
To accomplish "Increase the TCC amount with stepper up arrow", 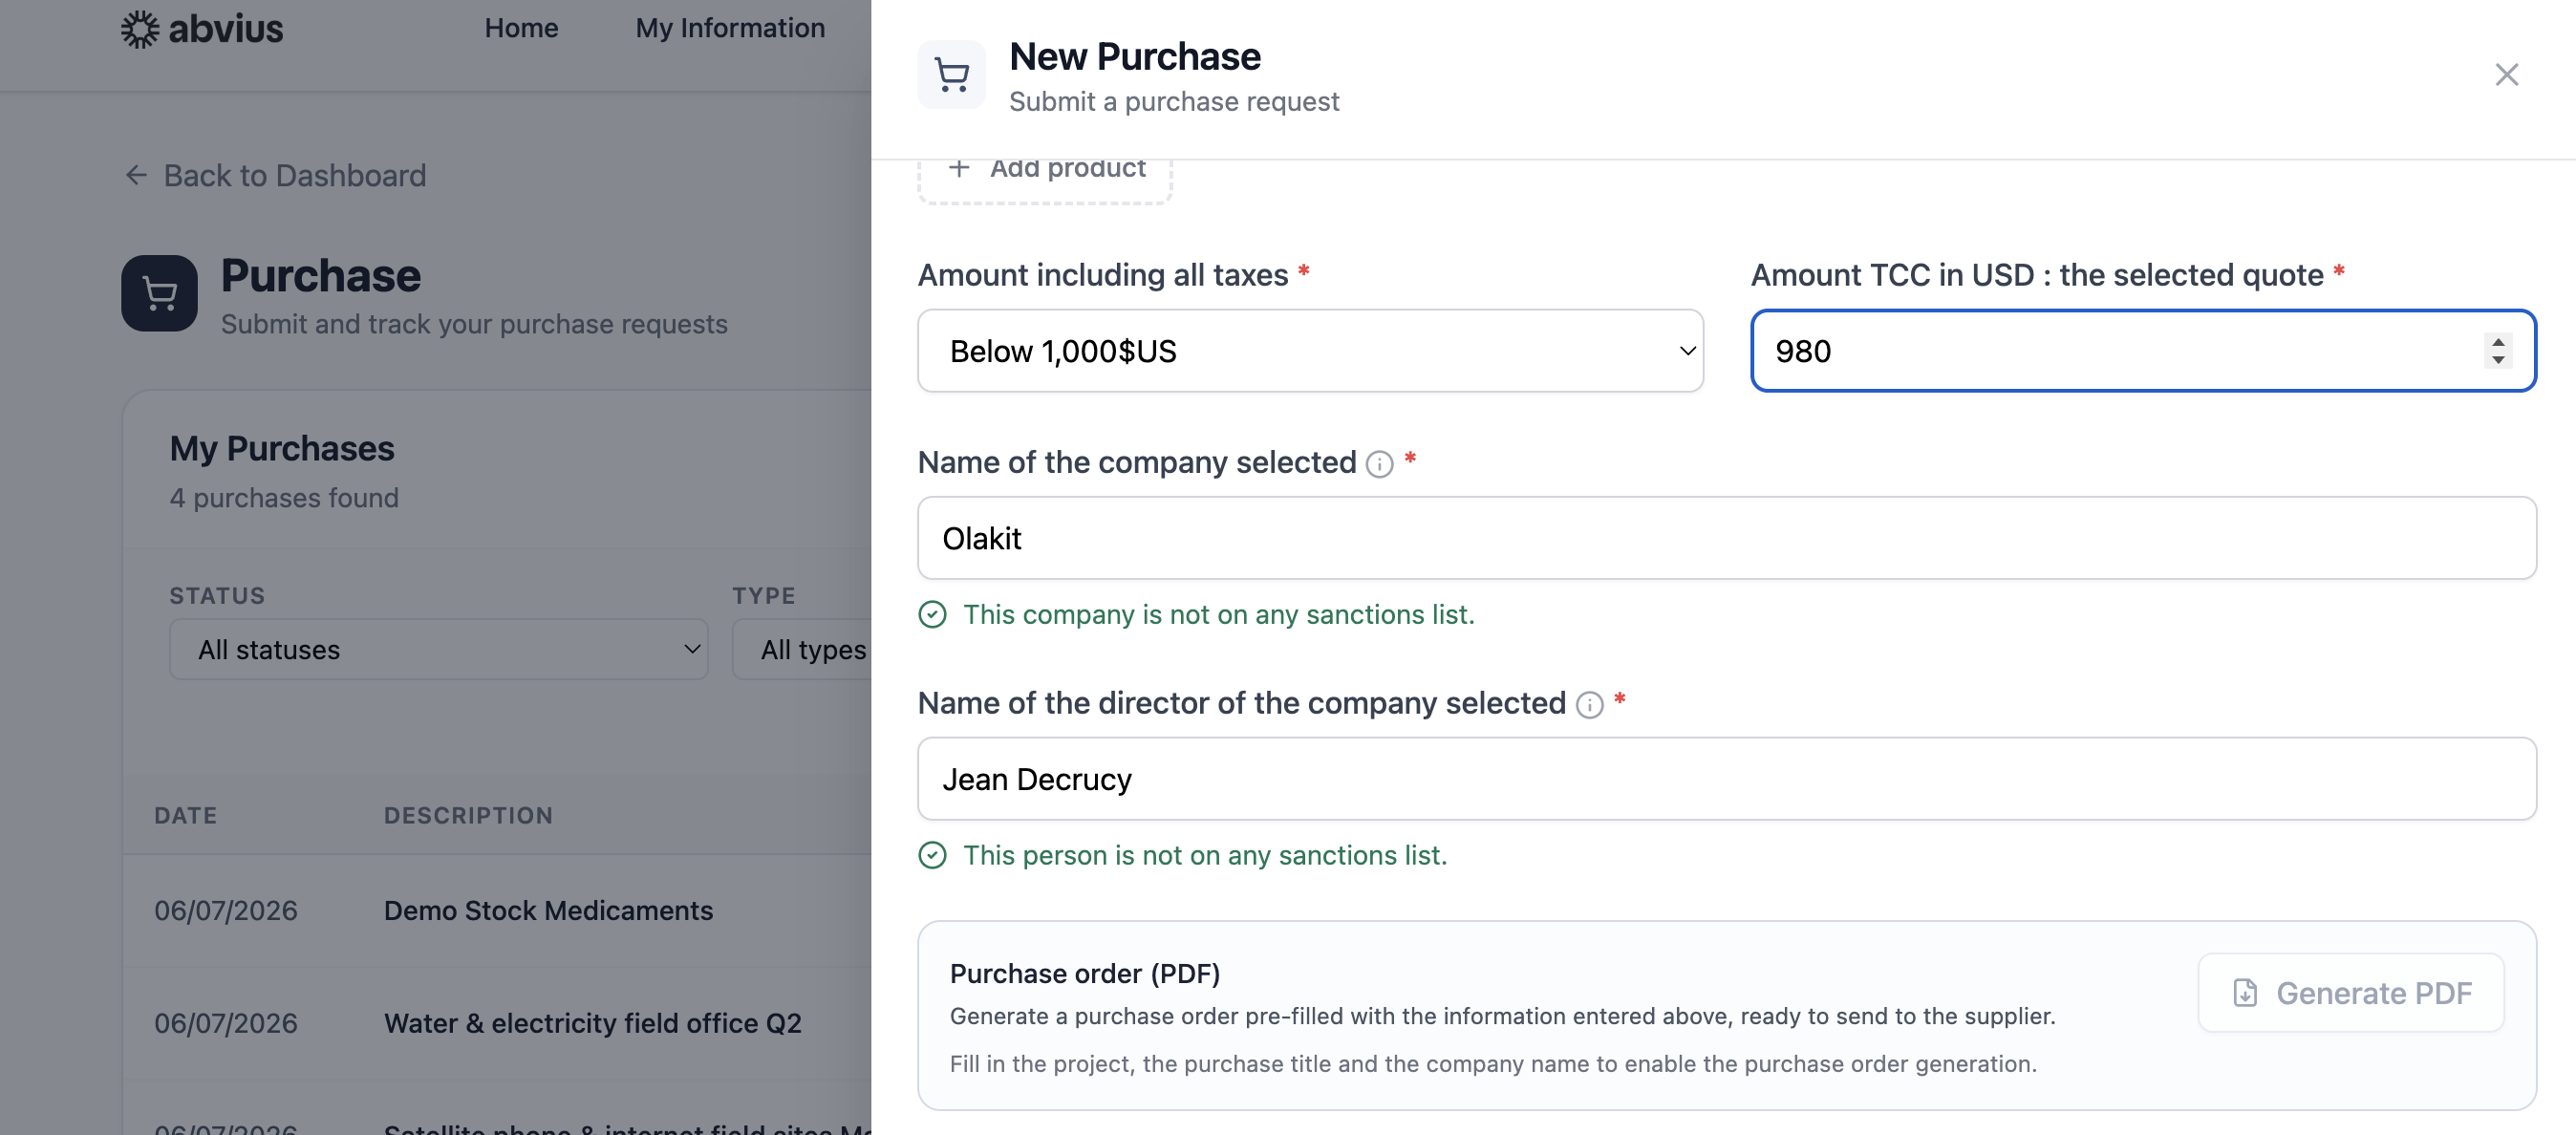I will pos(2498,342).
